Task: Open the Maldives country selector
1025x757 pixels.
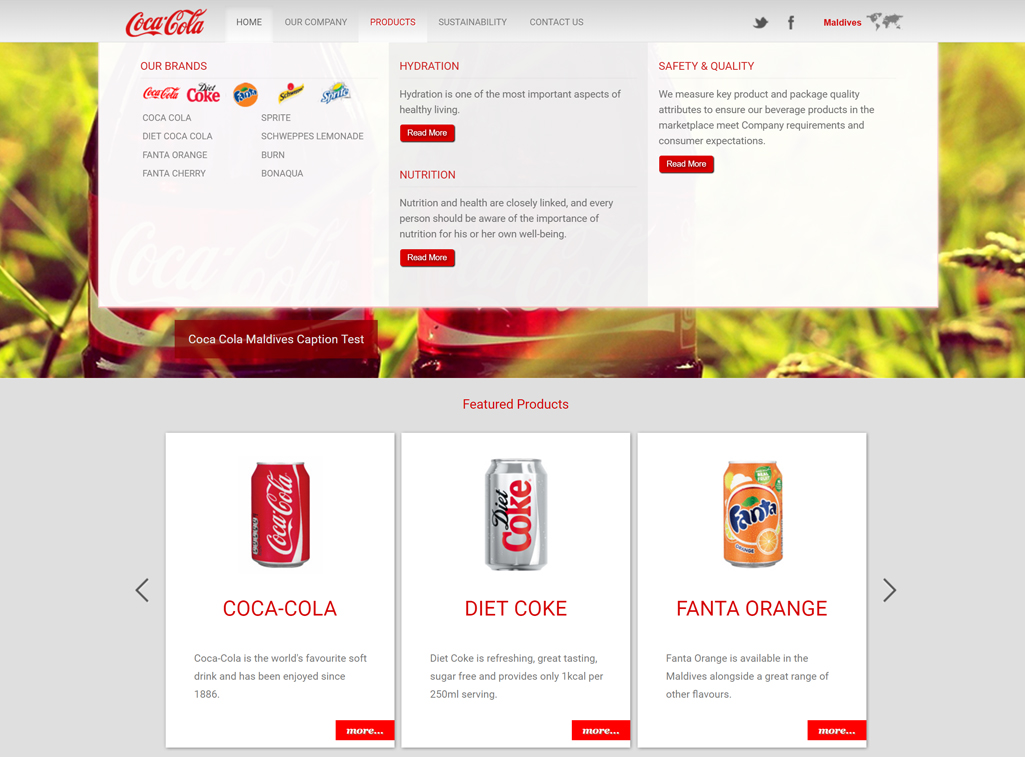Action: click(842, 22)
